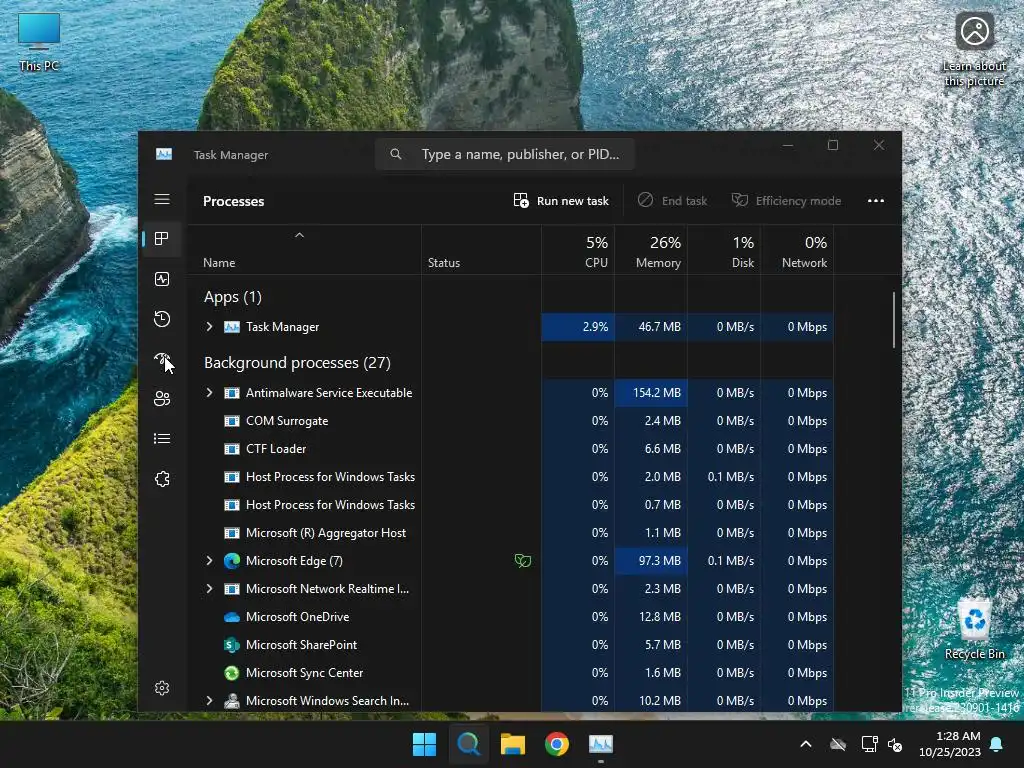Viewport: 1024px width, 768px height.
Task: Click the Microsoft Edge process icon
Action: click(x=231, y=560)
